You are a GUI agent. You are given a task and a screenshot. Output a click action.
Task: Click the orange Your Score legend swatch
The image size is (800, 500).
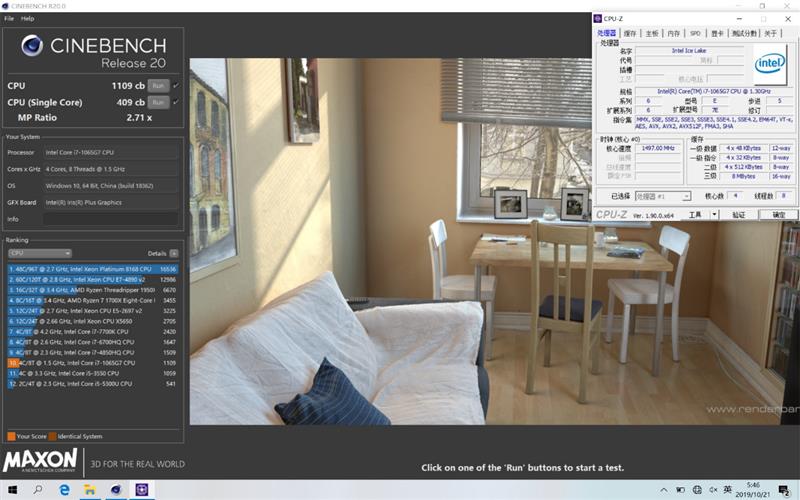(x=10, y=436)
